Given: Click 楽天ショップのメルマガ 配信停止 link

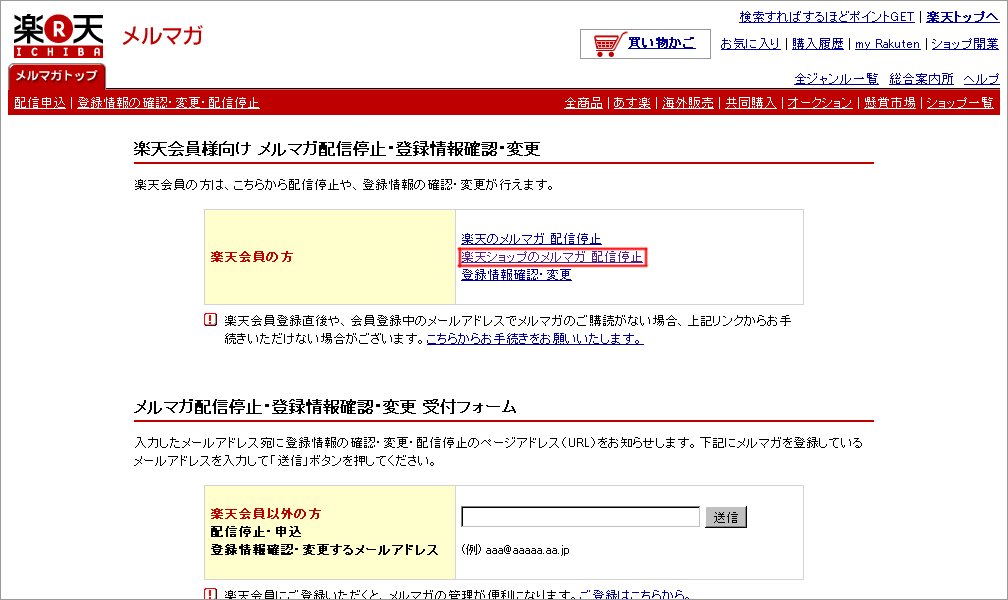Looking at the screenshot, I should pos(552,257).
